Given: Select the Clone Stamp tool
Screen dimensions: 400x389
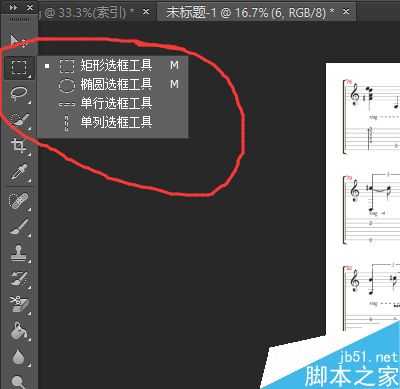Looking at the screenshot, I should [x=19, y=253].
